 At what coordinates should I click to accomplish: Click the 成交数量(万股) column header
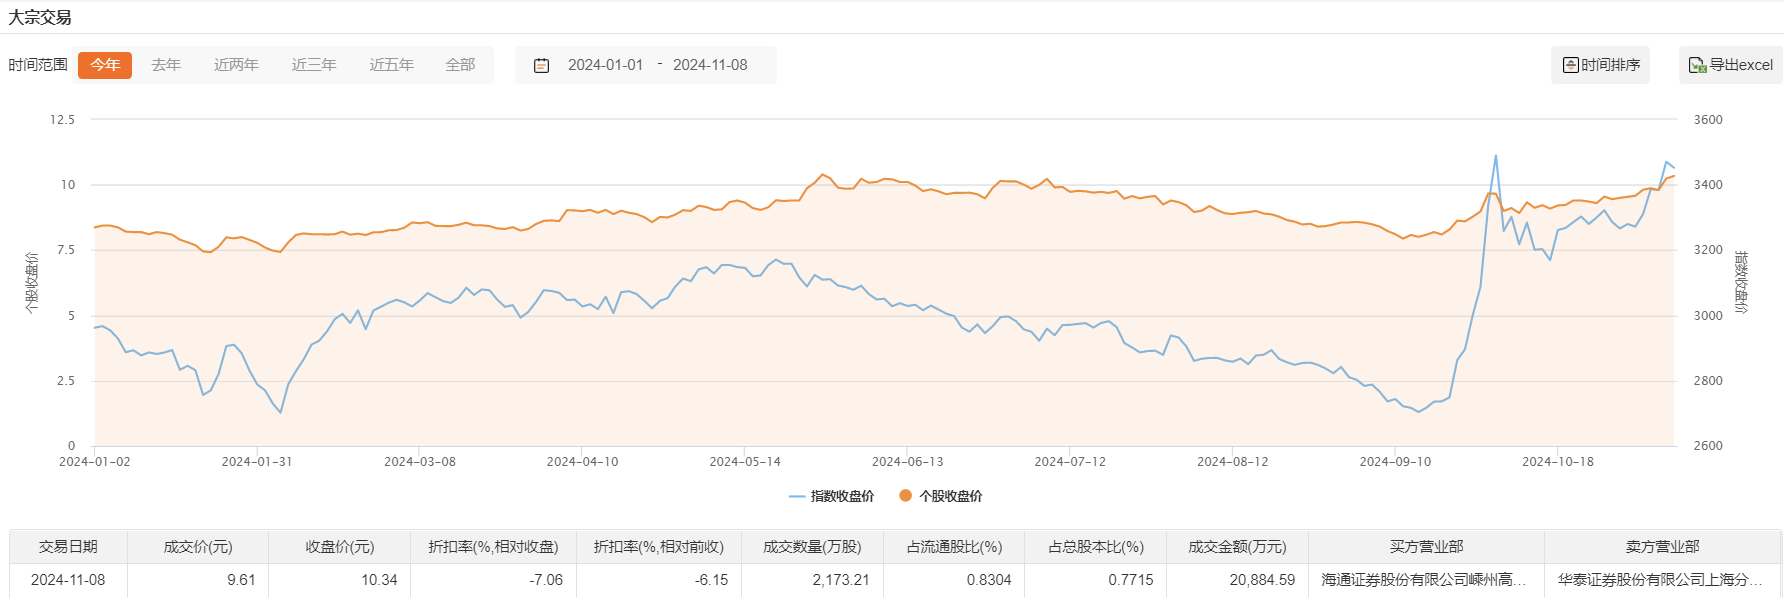point(812,547)
